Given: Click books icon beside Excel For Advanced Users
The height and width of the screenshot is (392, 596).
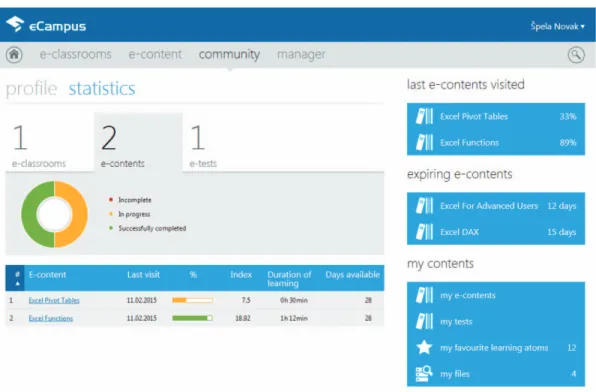Looking at the screenshot, I should (424, 206).
